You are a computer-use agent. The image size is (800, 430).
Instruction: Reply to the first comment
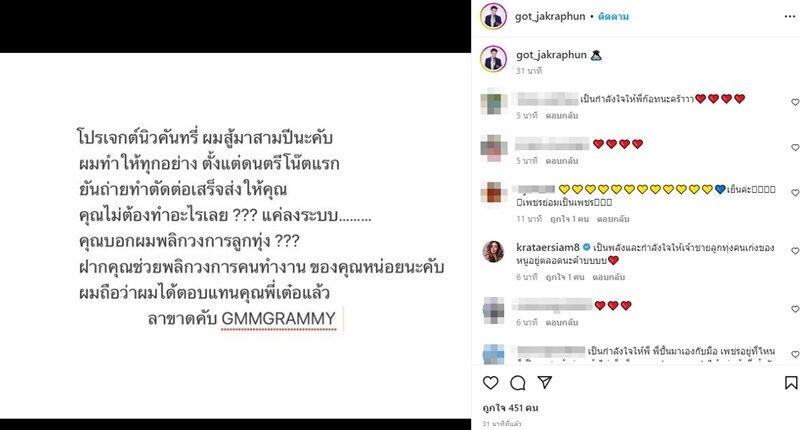tap(562, 116)
